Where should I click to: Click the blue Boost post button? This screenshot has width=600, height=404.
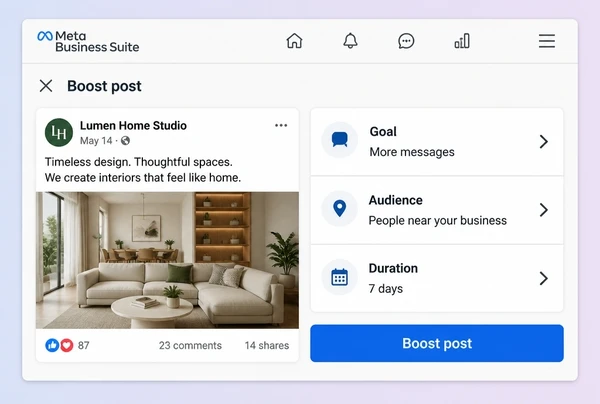point(437,343)
